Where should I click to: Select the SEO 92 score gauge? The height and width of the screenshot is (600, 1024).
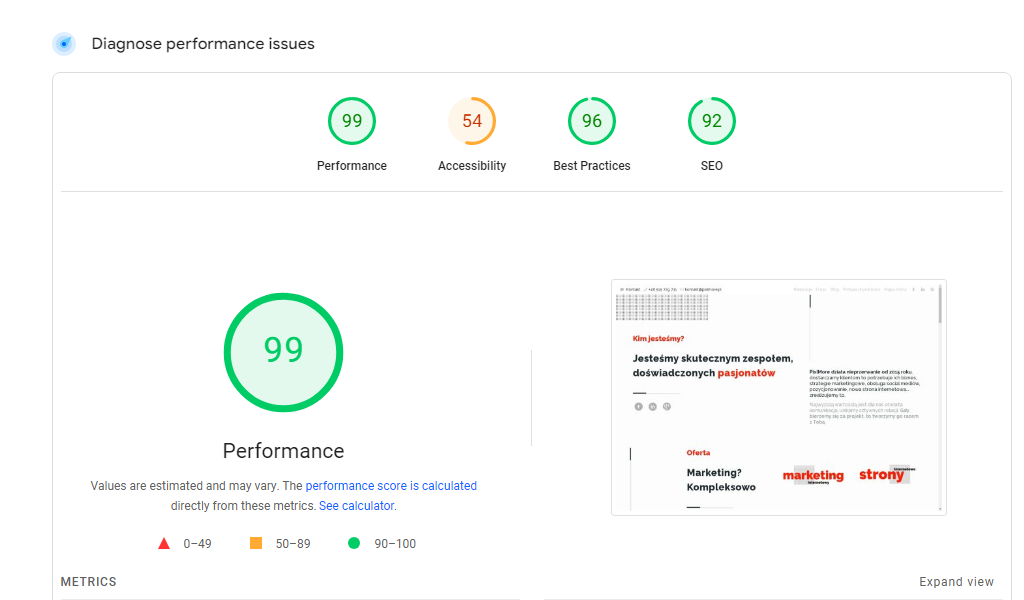tap(712, 121)
